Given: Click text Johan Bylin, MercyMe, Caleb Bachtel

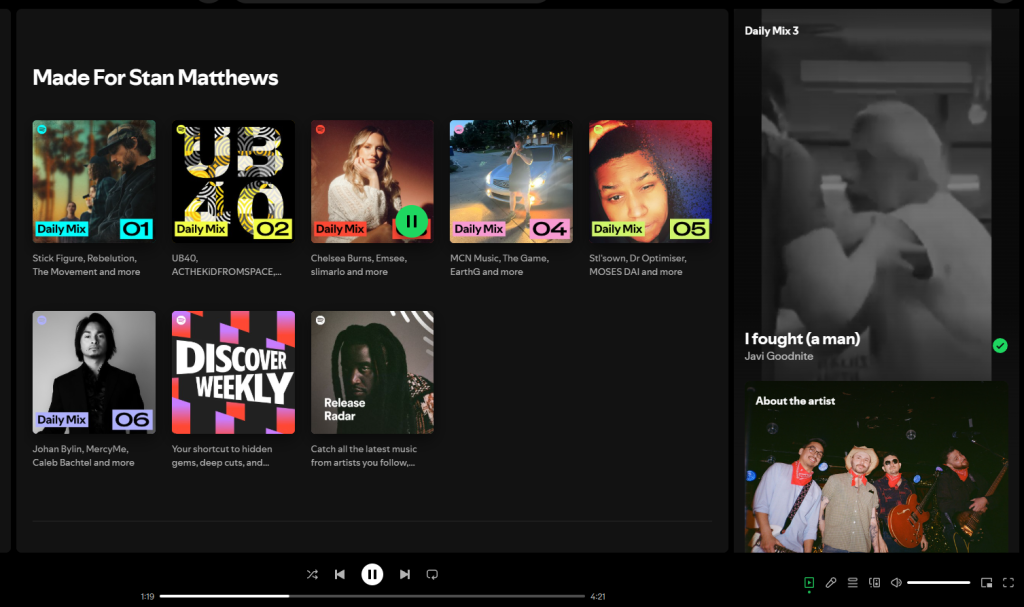Looking at the screenshot, I should point(84,455).
